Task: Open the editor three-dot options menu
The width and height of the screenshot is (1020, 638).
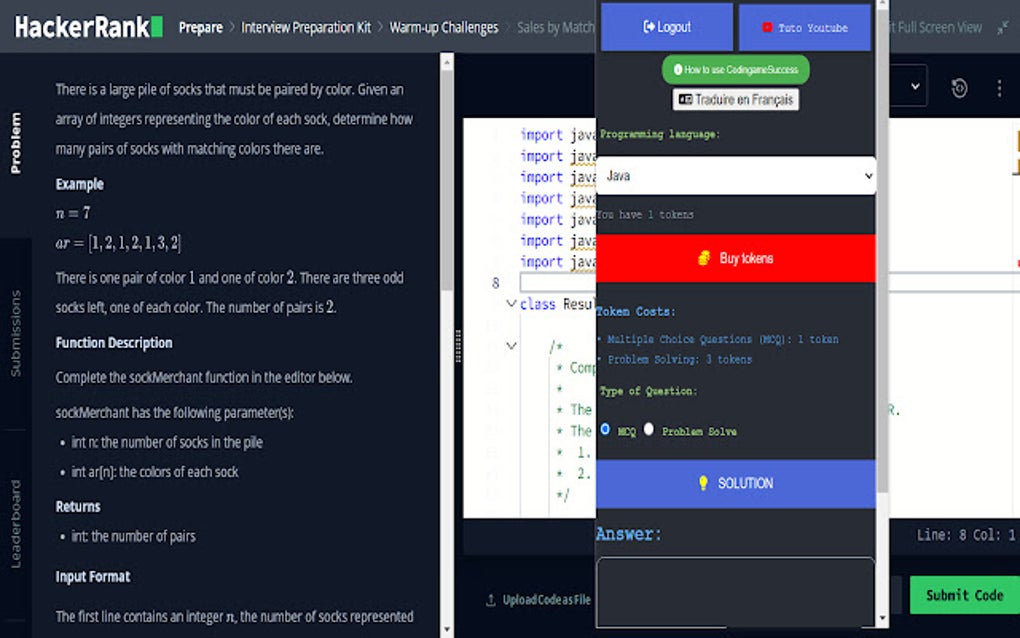Action: tap(998, 88)
